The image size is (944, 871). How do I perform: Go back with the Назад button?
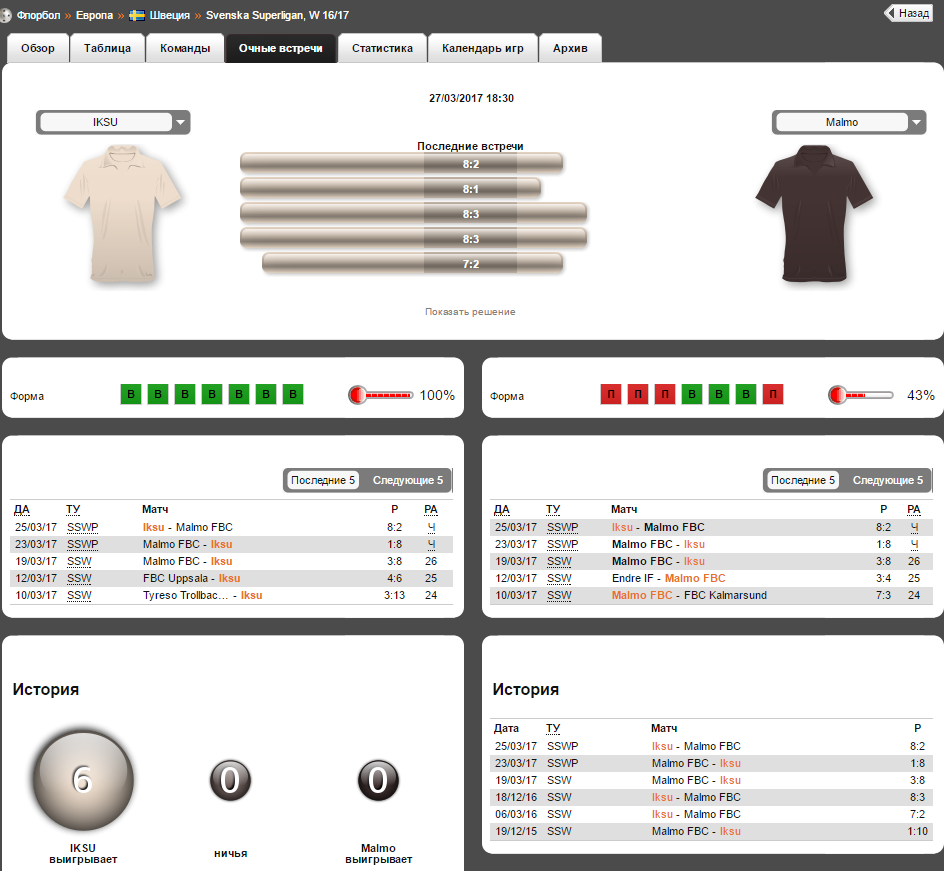(x=908, y=13)
